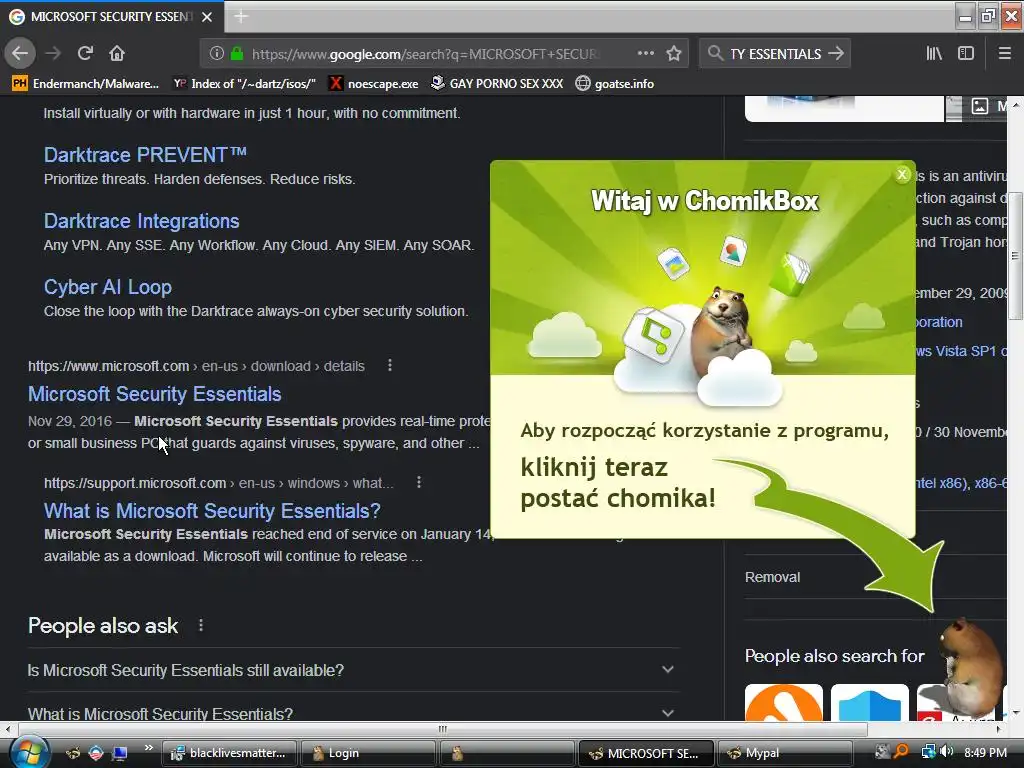Click the volume icon in system tray
The height and width of the screenshot is (768, 1024).
pos(947,752)
